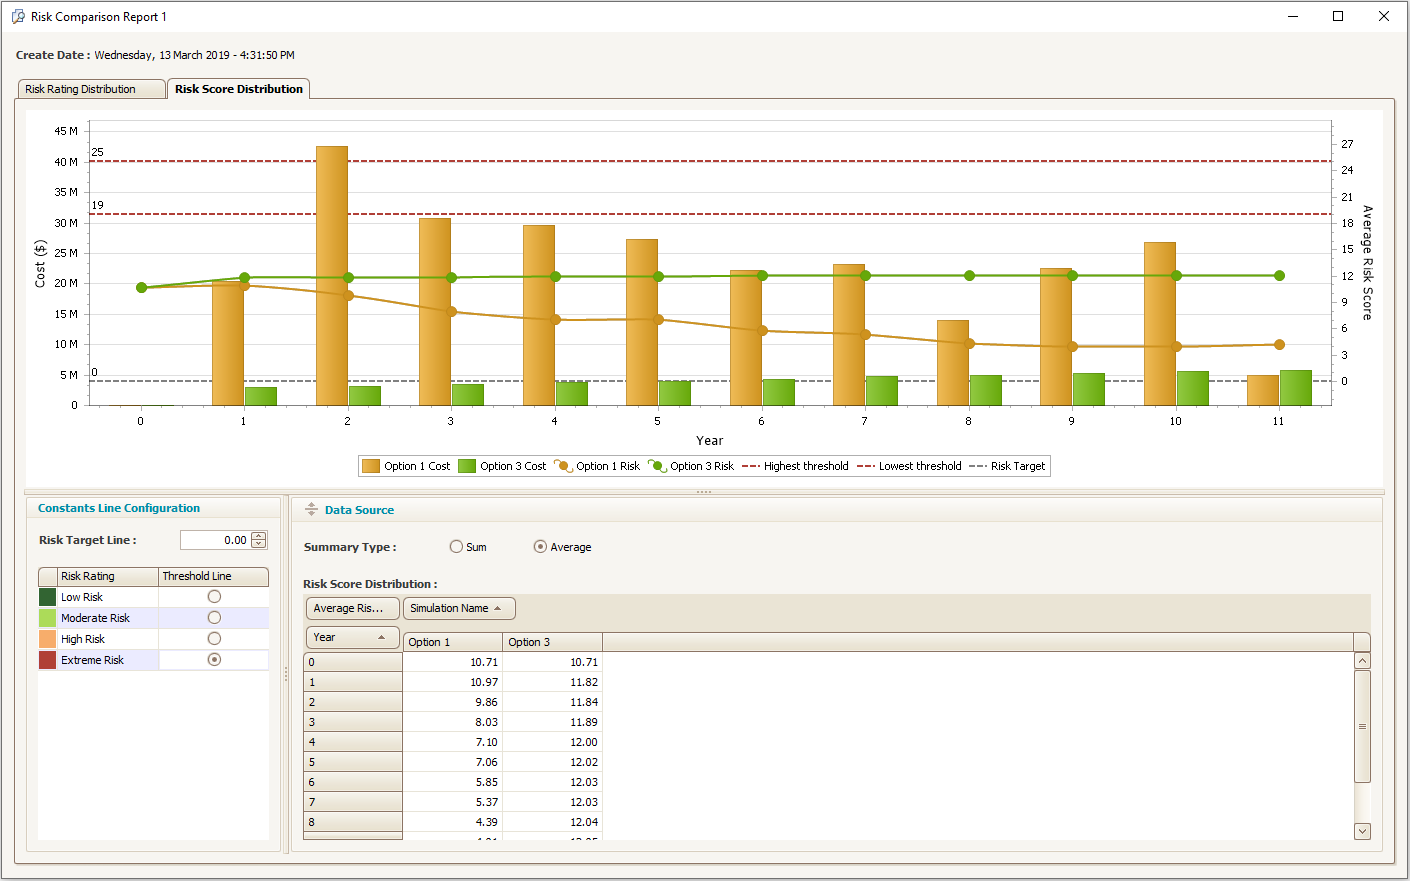The image size is (1410, 881).
Task: Increase the Risk Target Line value stepper
Action: [259, 536]
